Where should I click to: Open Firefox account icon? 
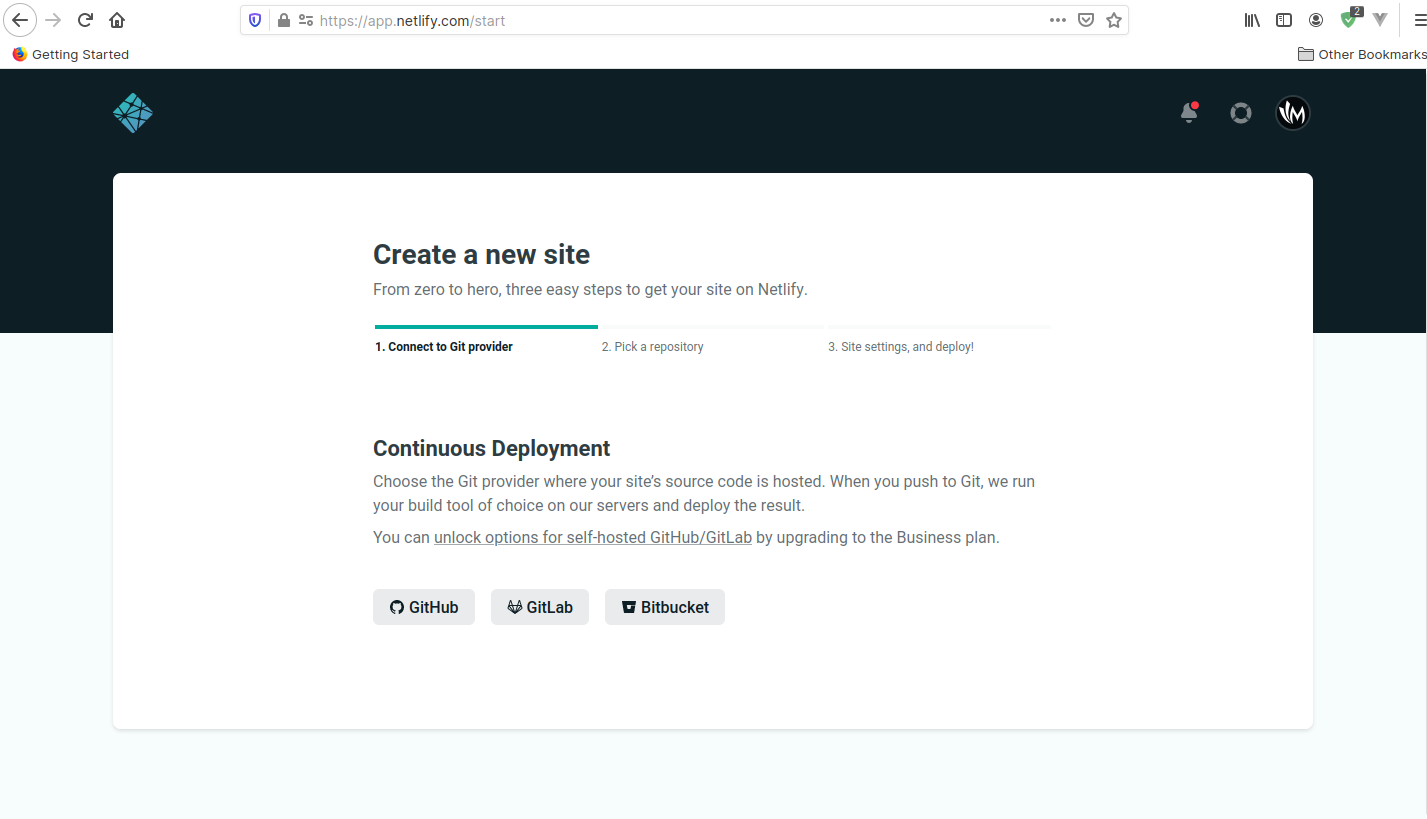tap(1316, 20)
